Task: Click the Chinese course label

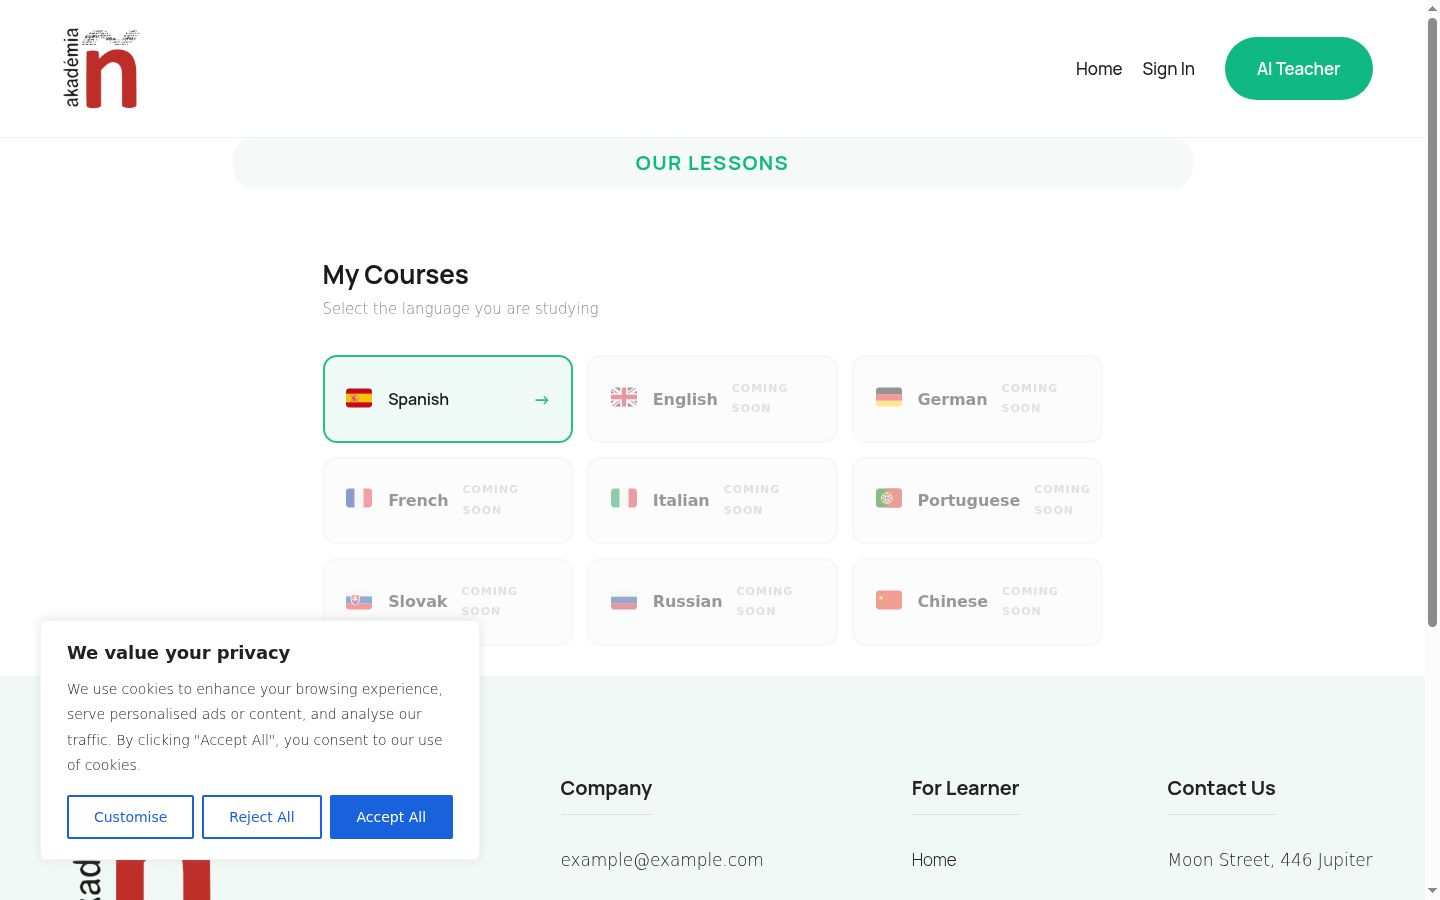Action: coord(953,601)
